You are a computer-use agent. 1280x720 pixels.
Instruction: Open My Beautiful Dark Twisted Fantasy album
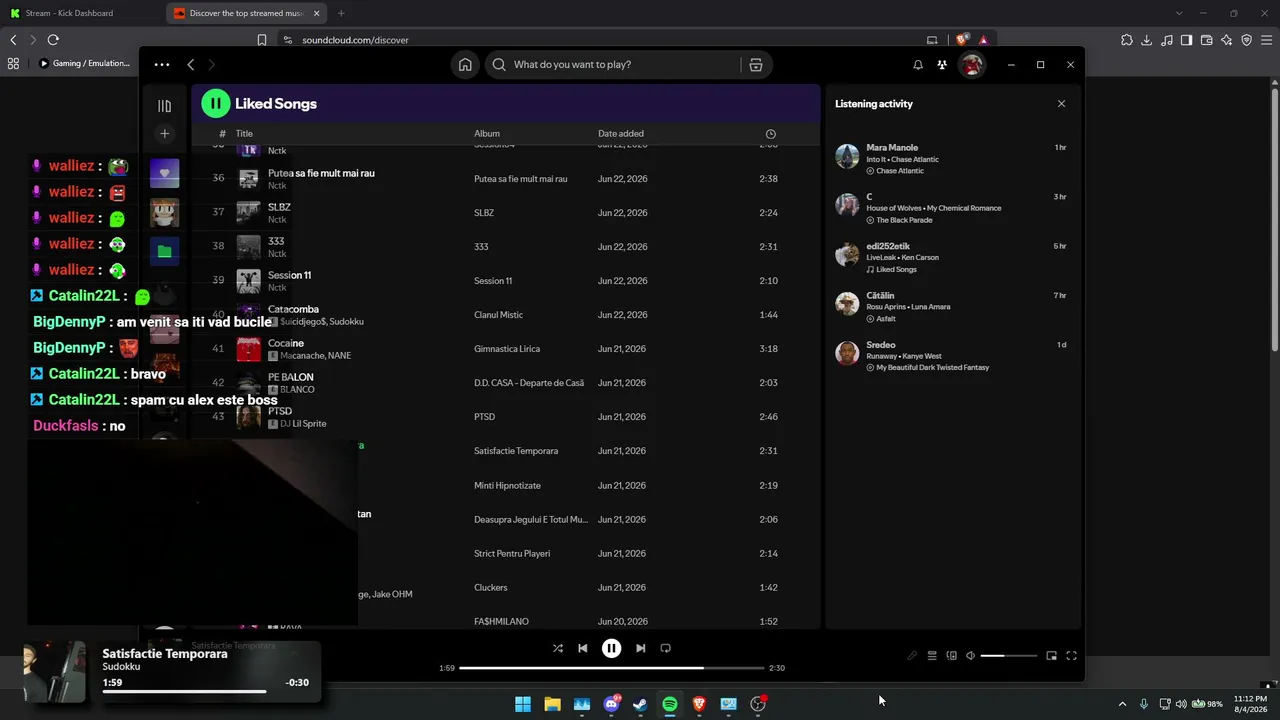tap(933, 368)
